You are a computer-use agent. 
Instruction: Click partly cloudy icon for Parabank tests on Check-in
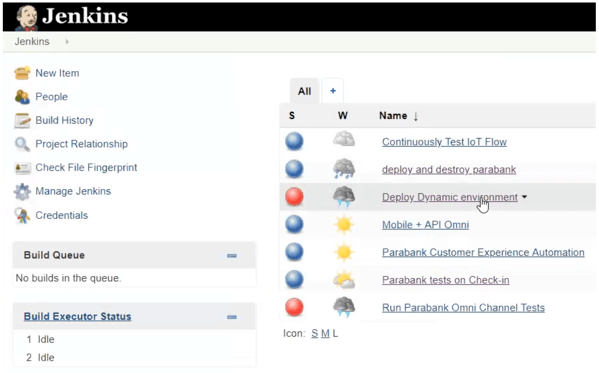pos(344,280)
